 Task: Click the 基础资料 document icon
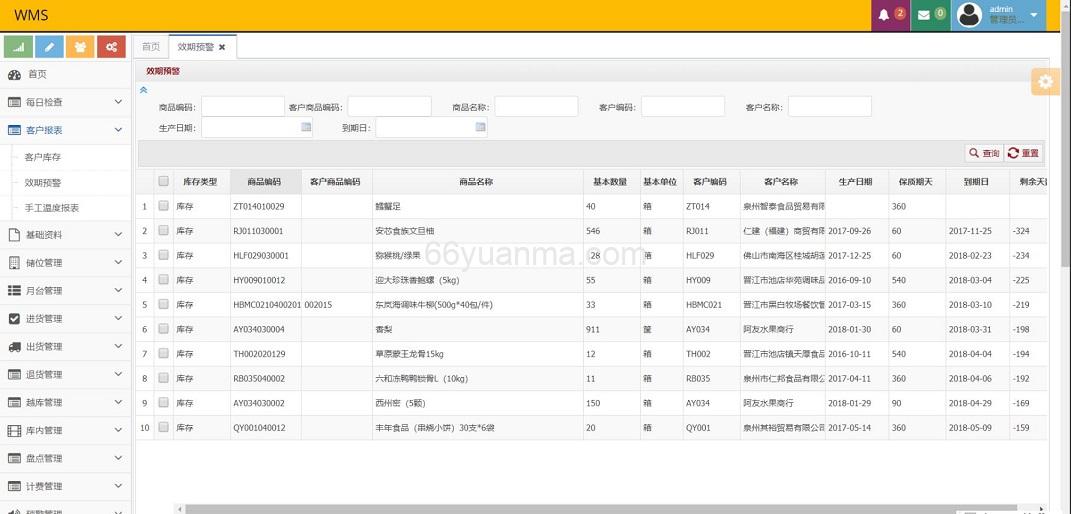point(14,235)
